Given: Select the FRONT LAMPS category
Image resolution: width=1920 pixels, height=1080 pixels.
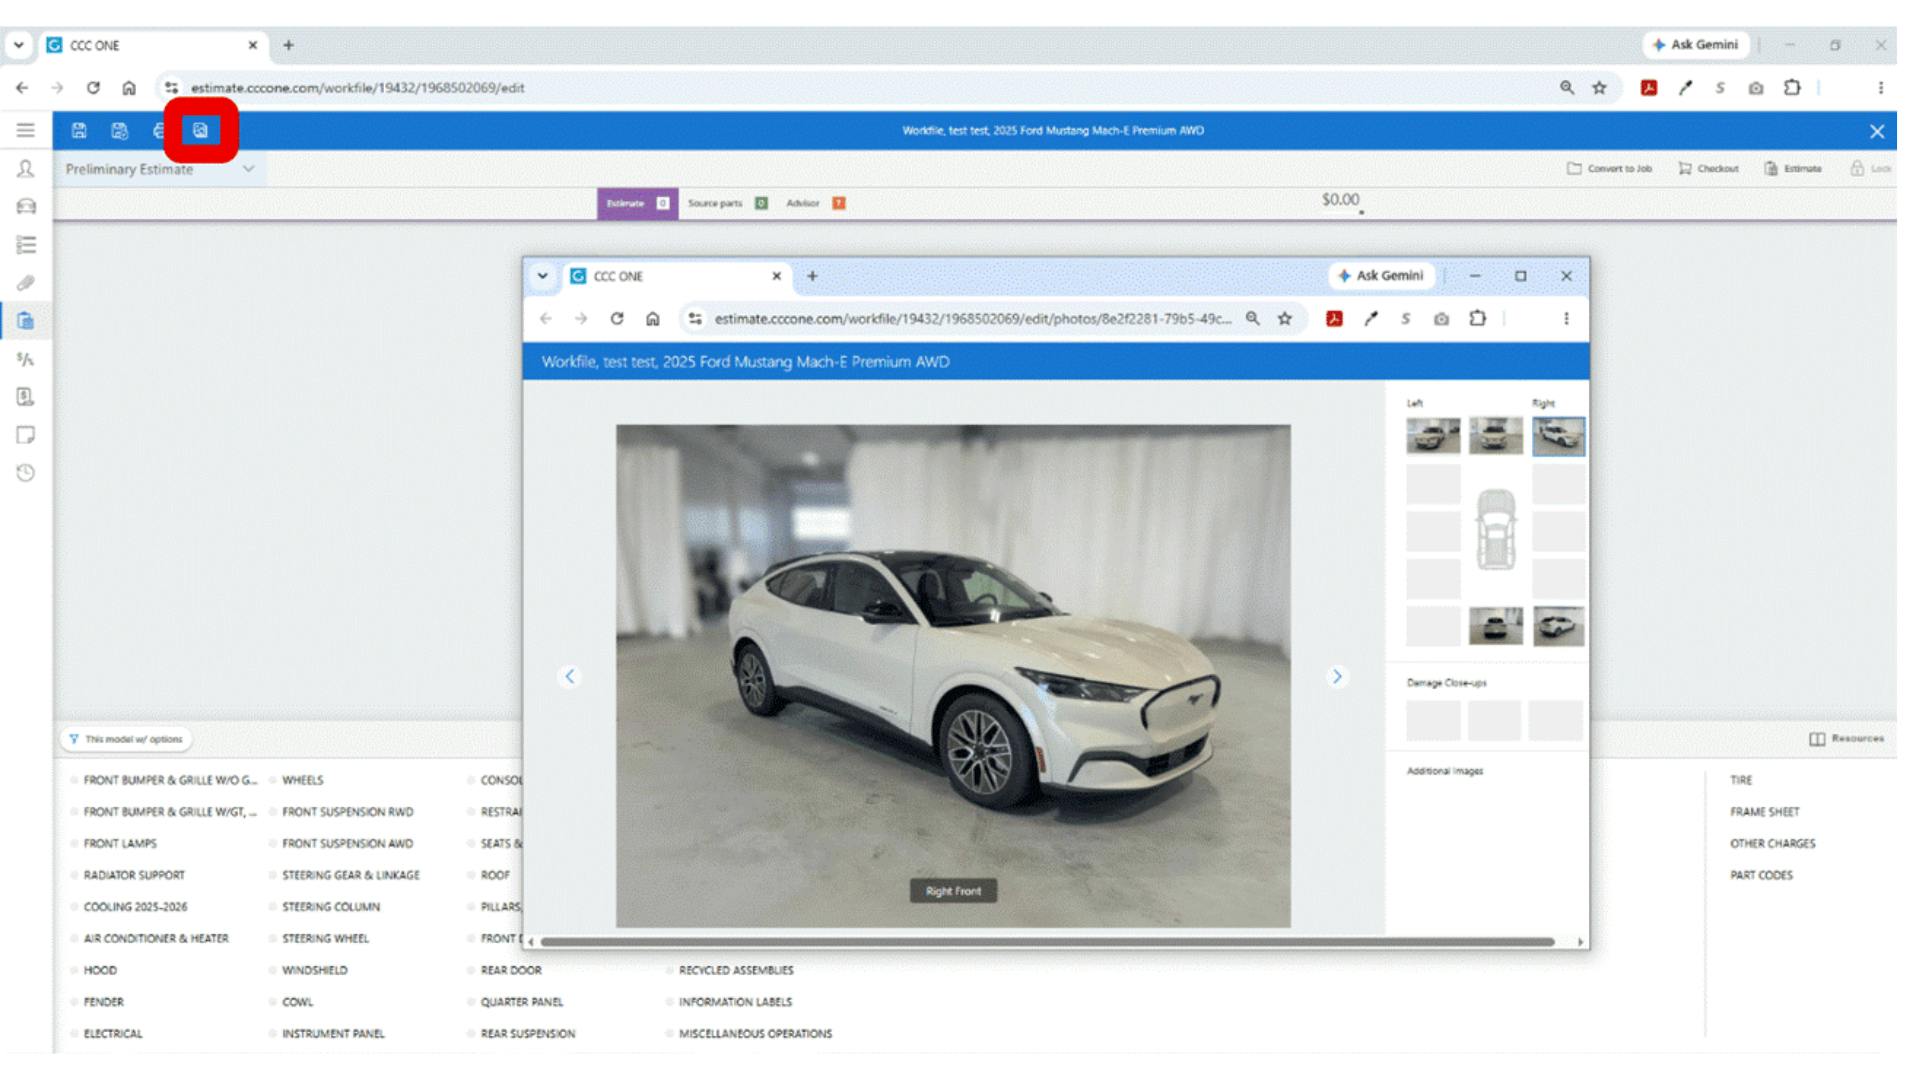Looking at the screenshot, I should click(120, 844).
